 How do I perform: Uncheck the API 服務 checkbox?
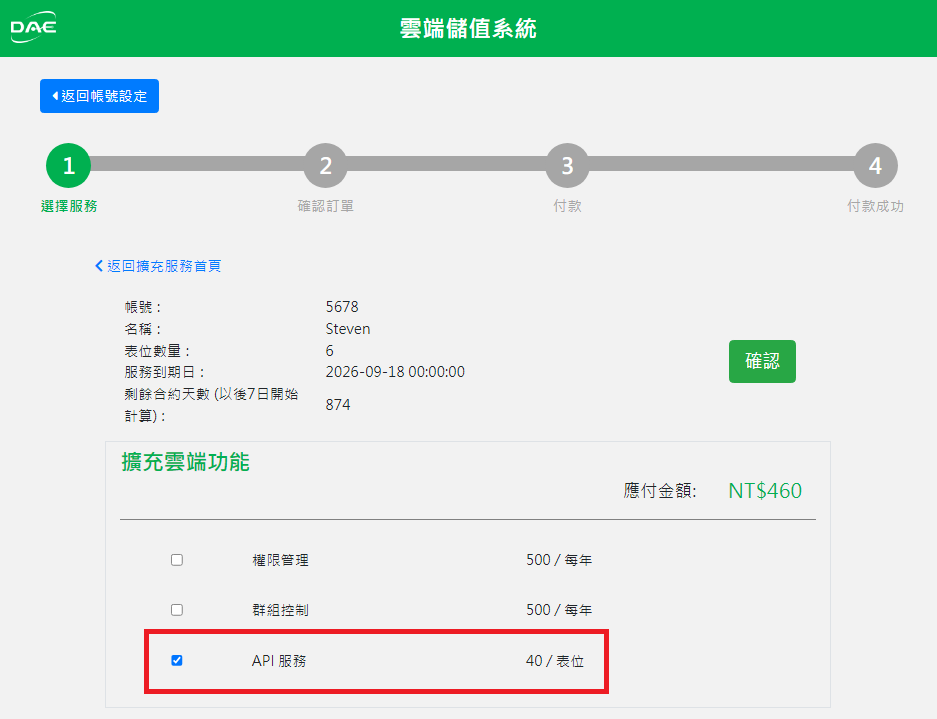[x=177, y=660]
